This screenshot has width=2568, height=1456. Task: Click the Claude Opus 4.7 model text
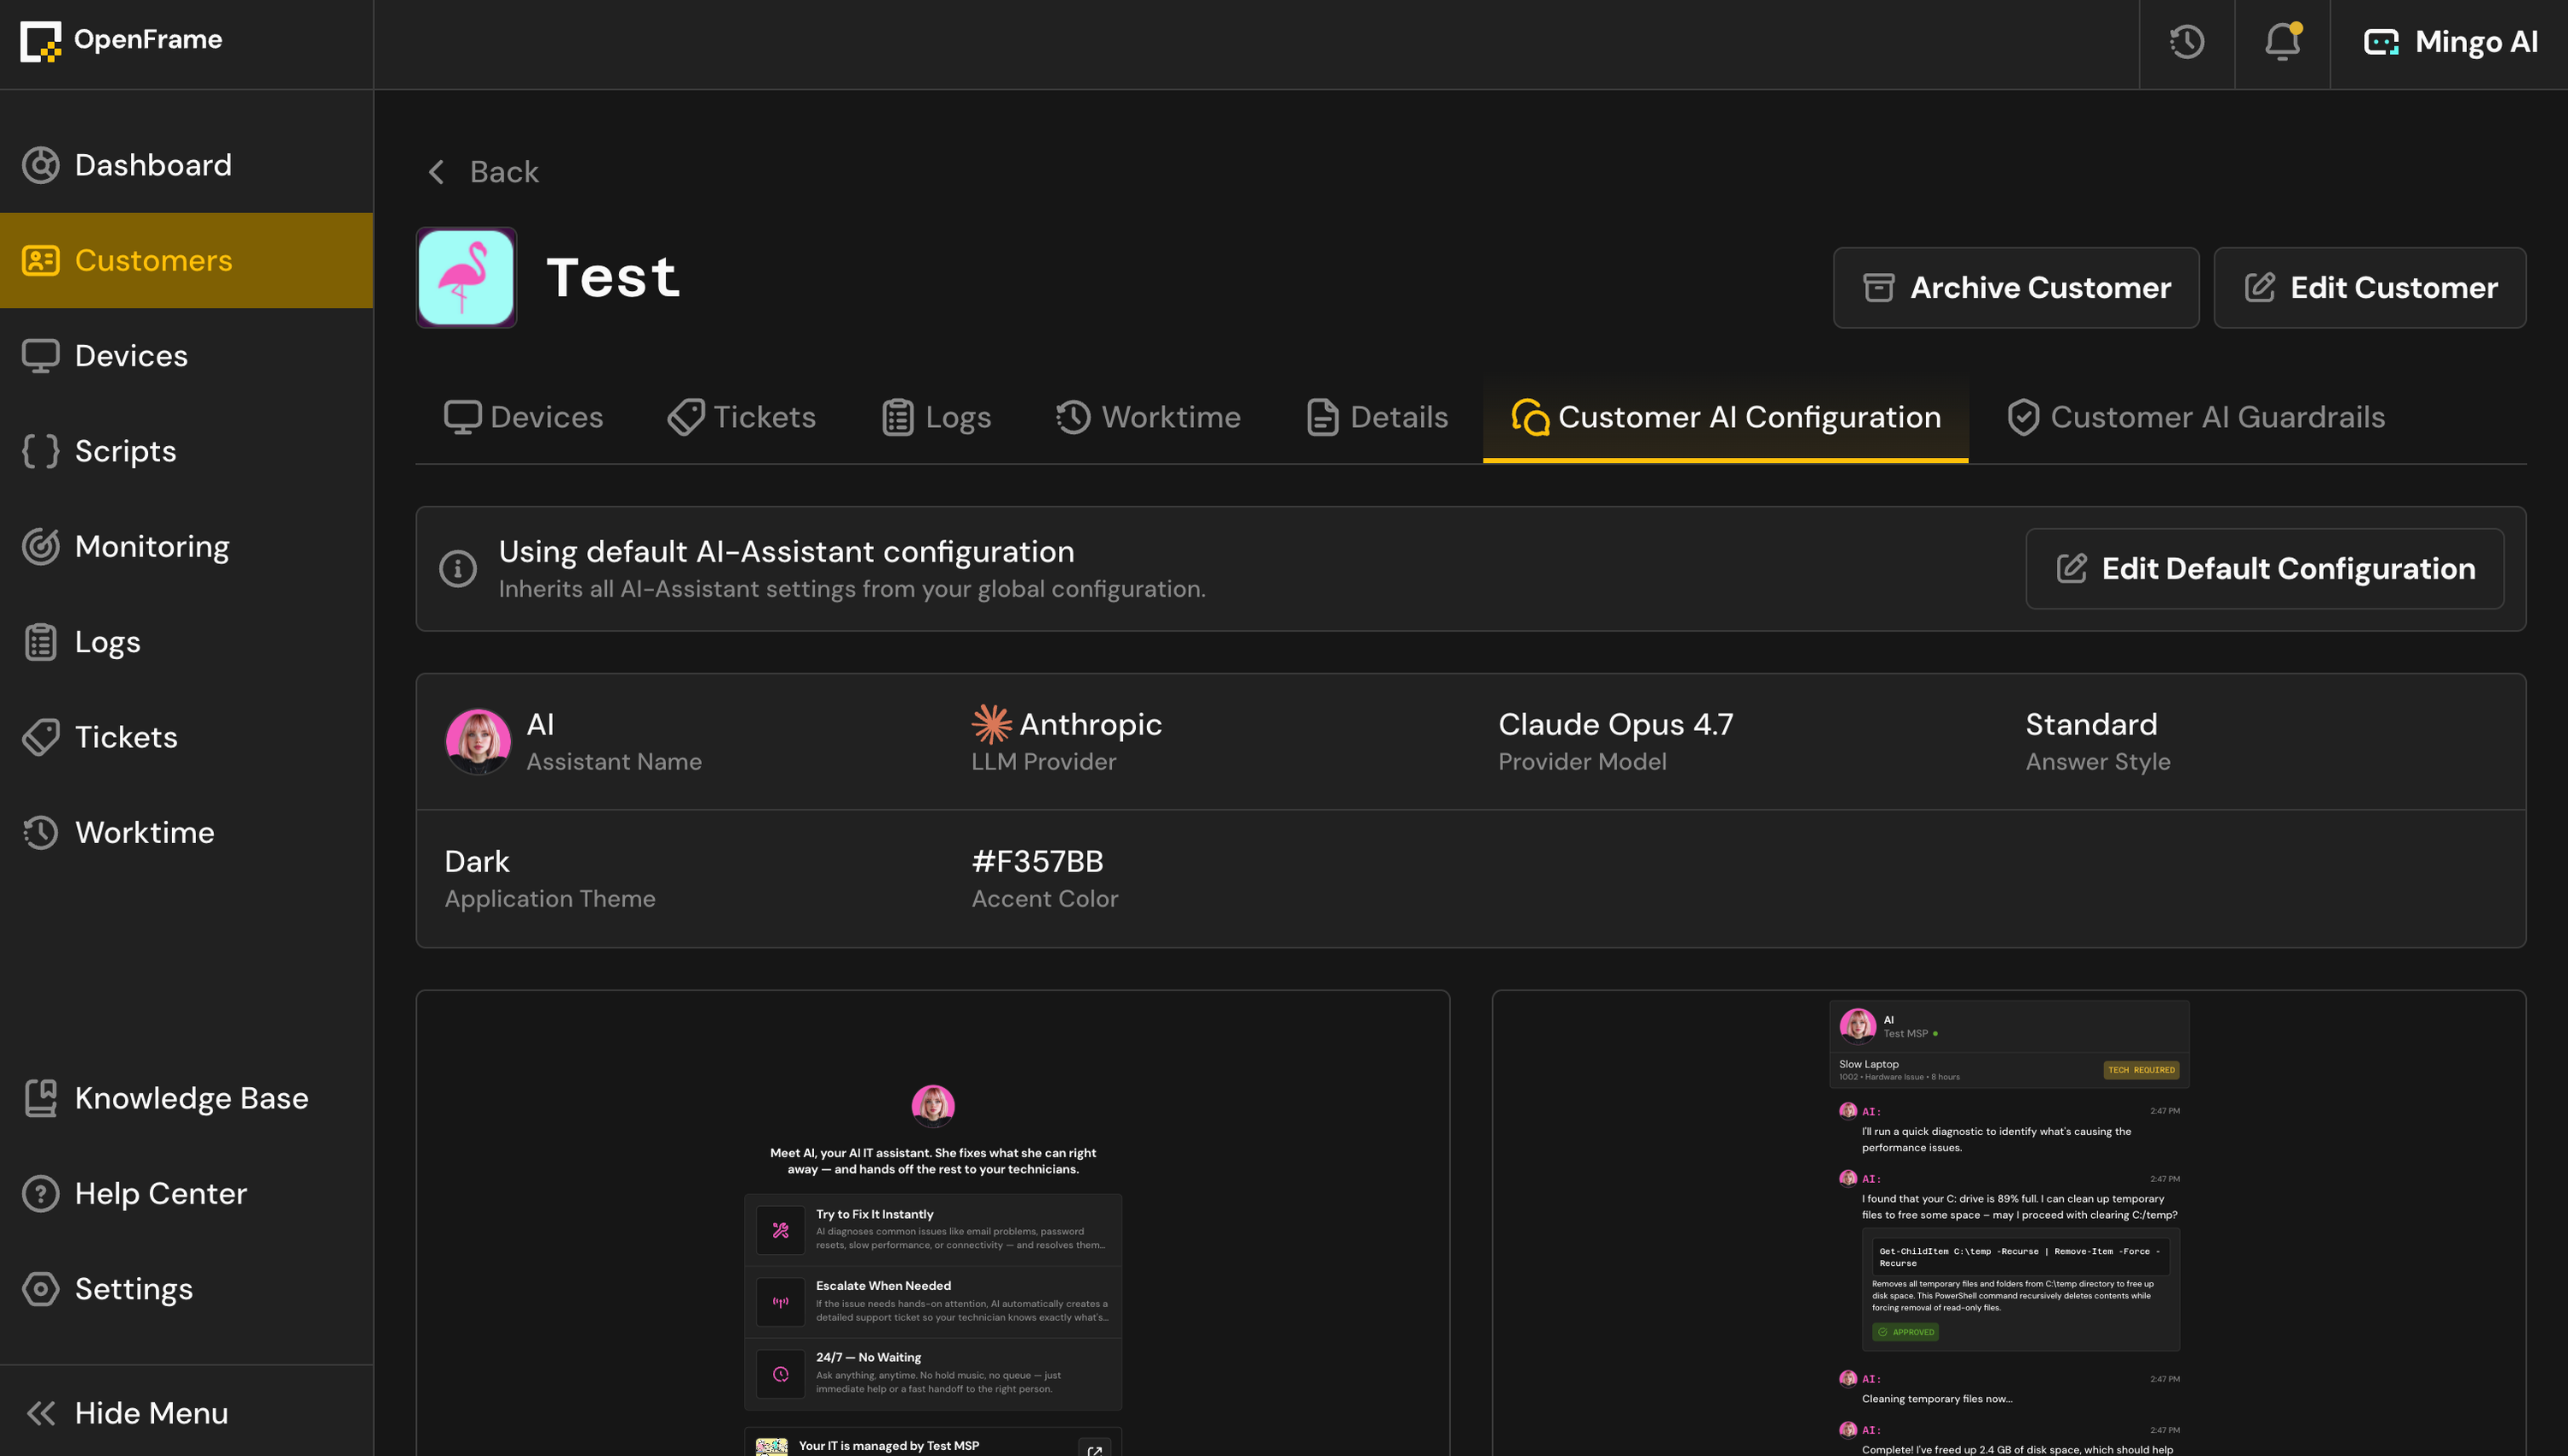point(1615,724)
